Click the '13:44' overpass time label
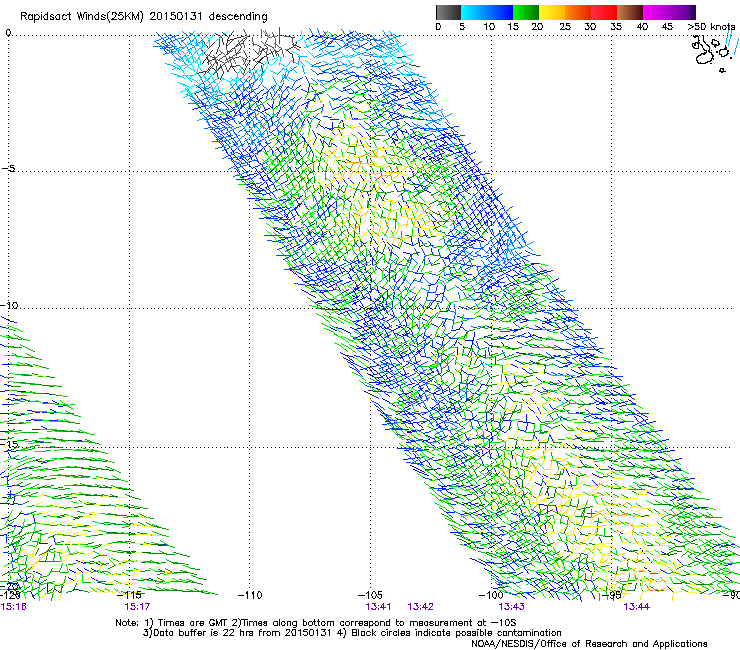This screenshot has width=740, height=650. click(637, 607)
